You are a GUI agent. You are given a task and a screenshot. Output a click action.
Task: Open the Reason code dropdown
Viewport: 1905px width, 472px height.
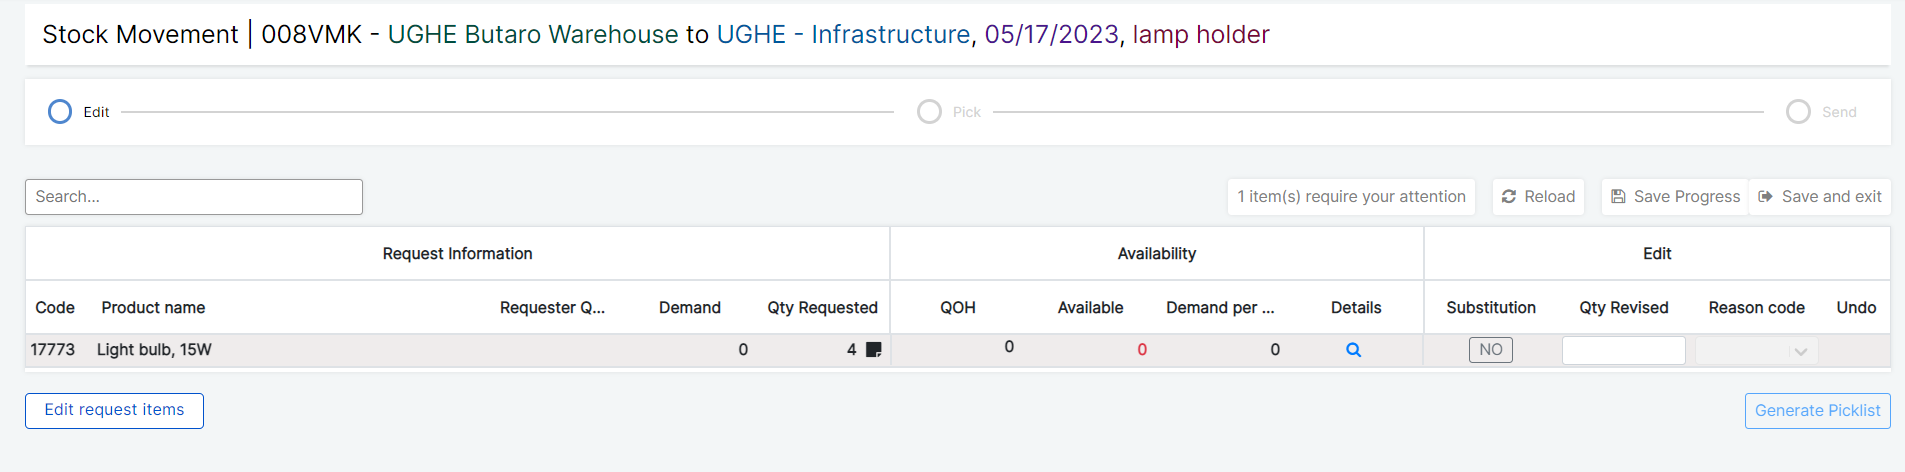pyautogui.click(x=1756, y=351)
